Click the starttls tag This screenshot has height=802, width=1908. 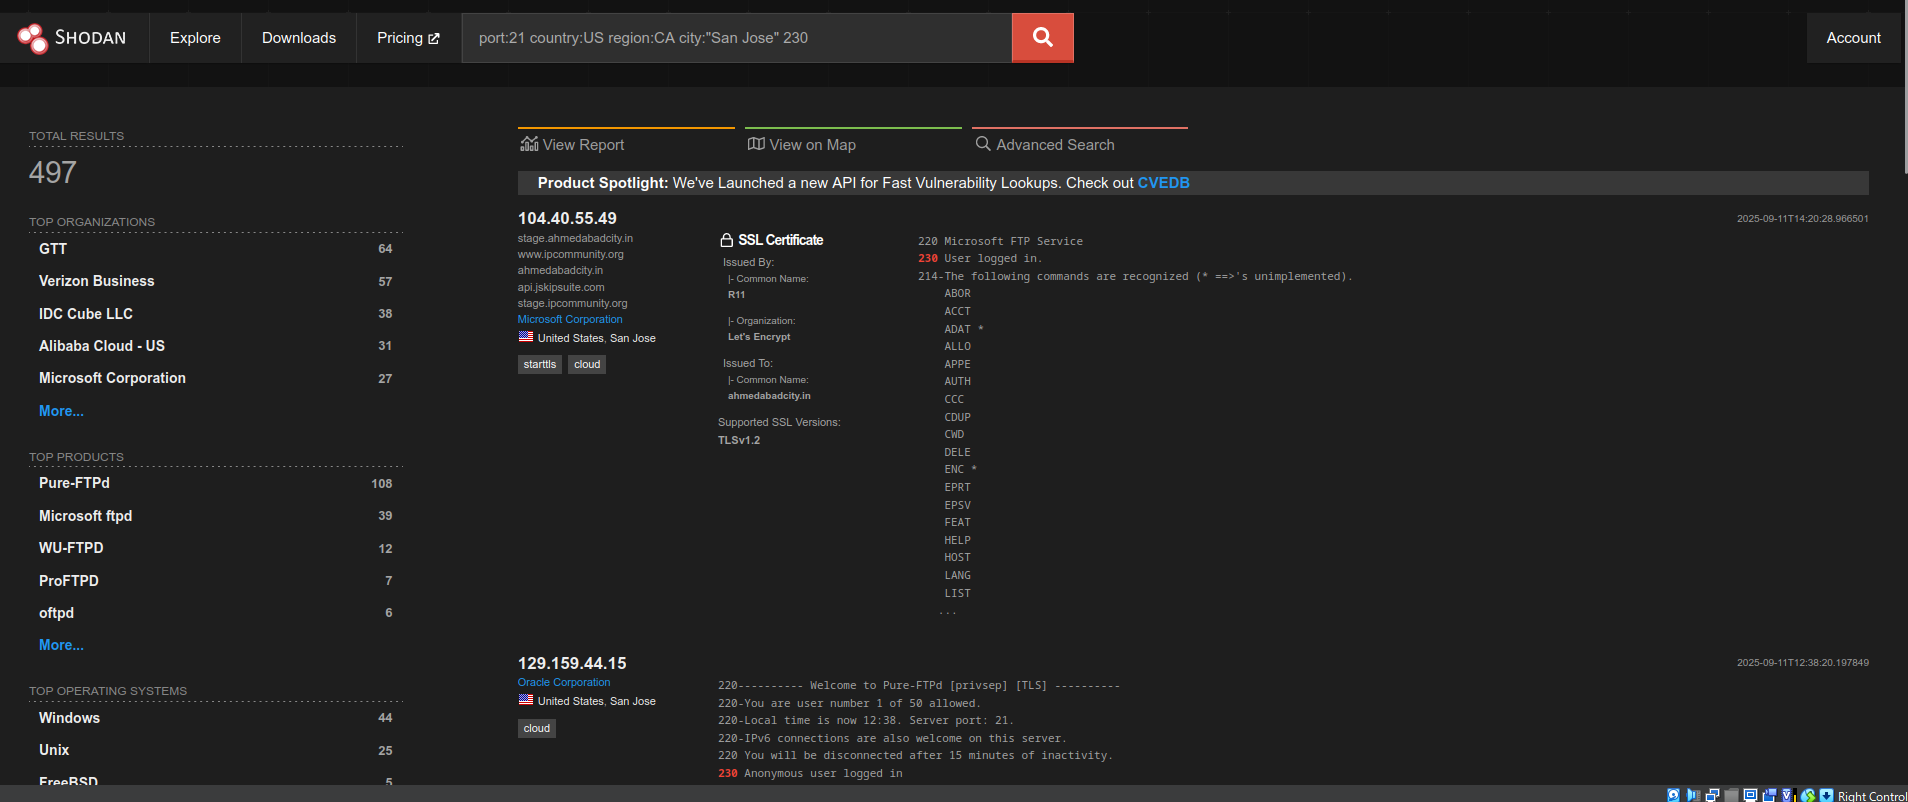pos(540,364)
